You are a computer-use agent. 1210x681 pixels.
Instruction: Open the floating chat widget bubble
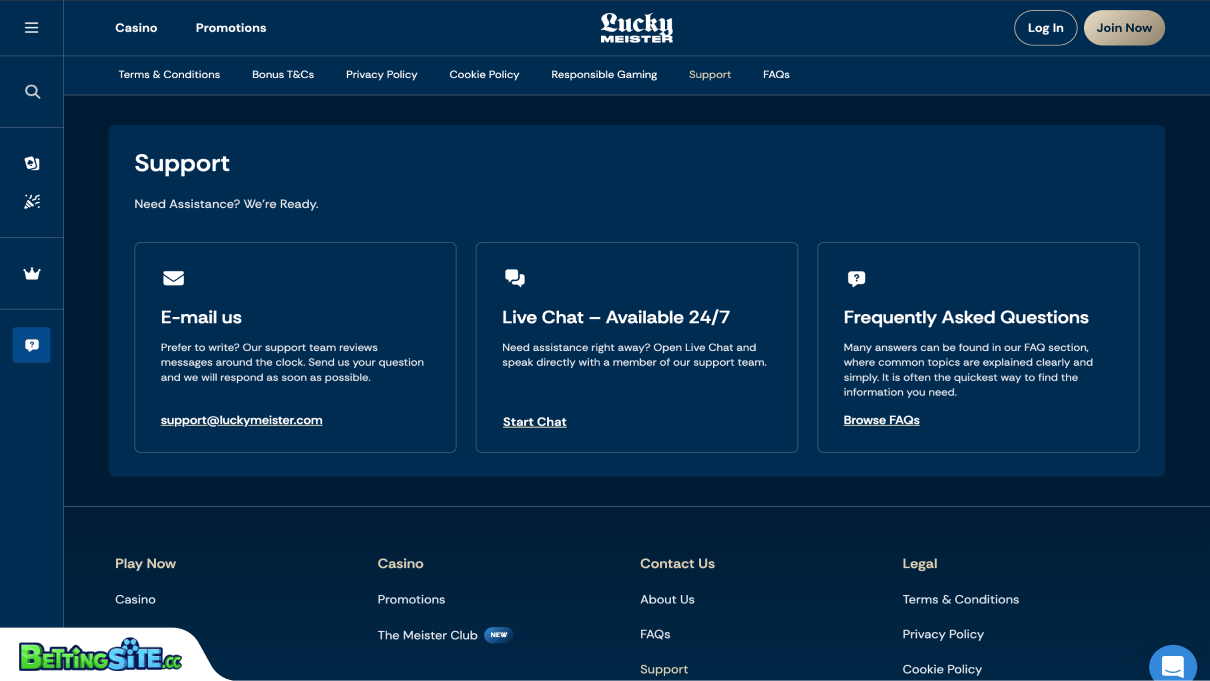tap(1173, 665)
